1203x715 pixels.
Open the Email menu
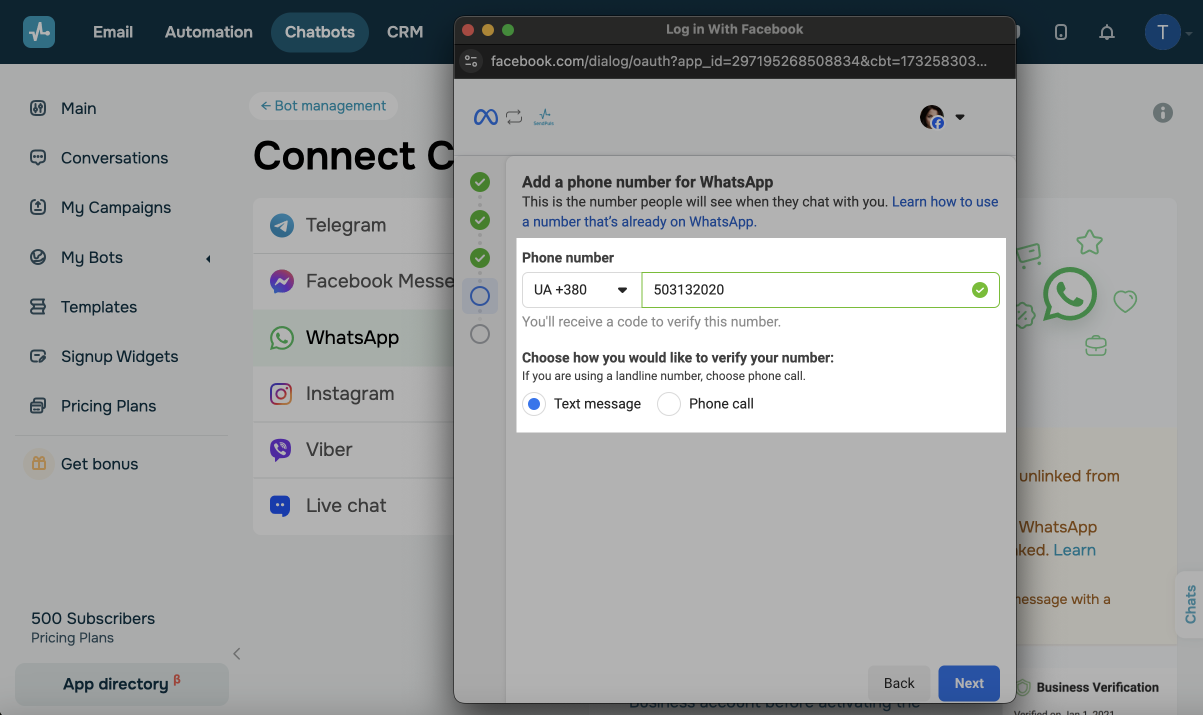pos(113,32)
